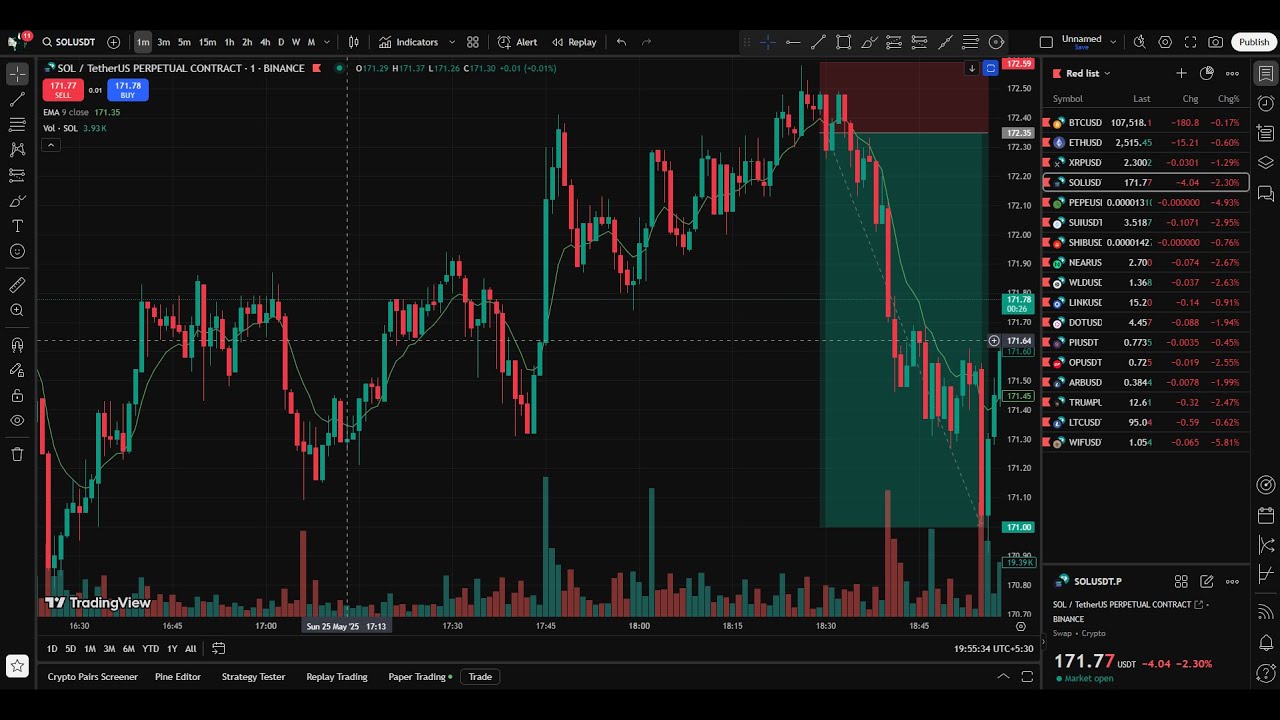Click the trash remove objects icon
Viewport: 1280px width, 720px height.
pyautogui.click(x=17, y=454)
